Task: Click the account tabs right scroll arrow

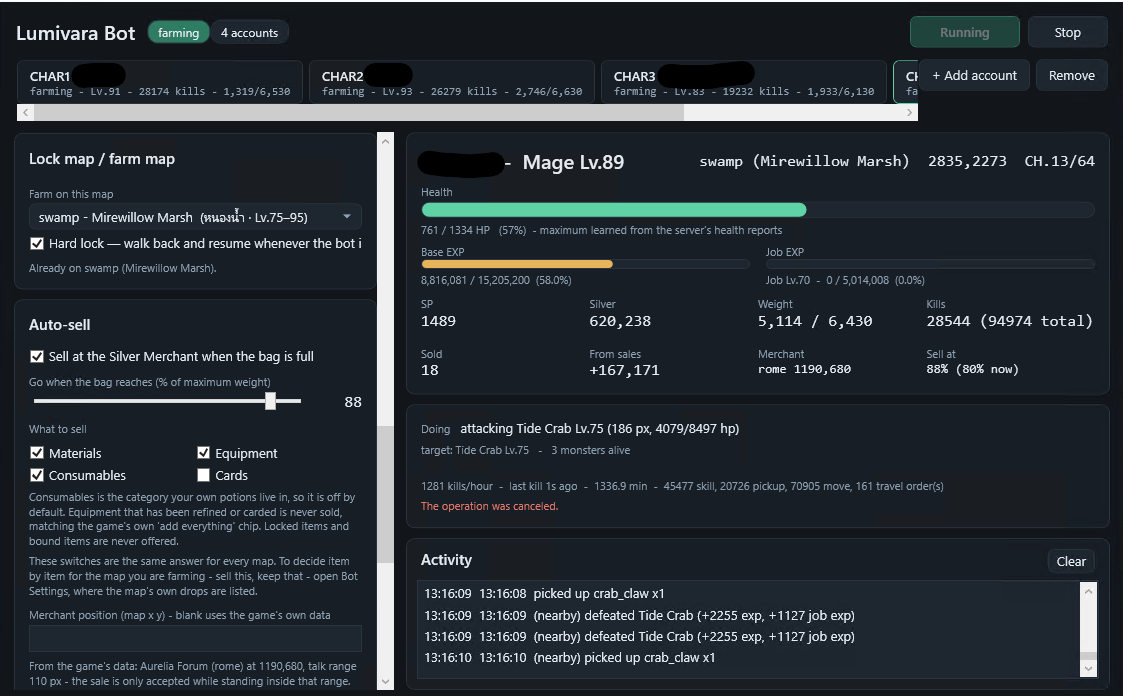Action: tap(910, 112)
